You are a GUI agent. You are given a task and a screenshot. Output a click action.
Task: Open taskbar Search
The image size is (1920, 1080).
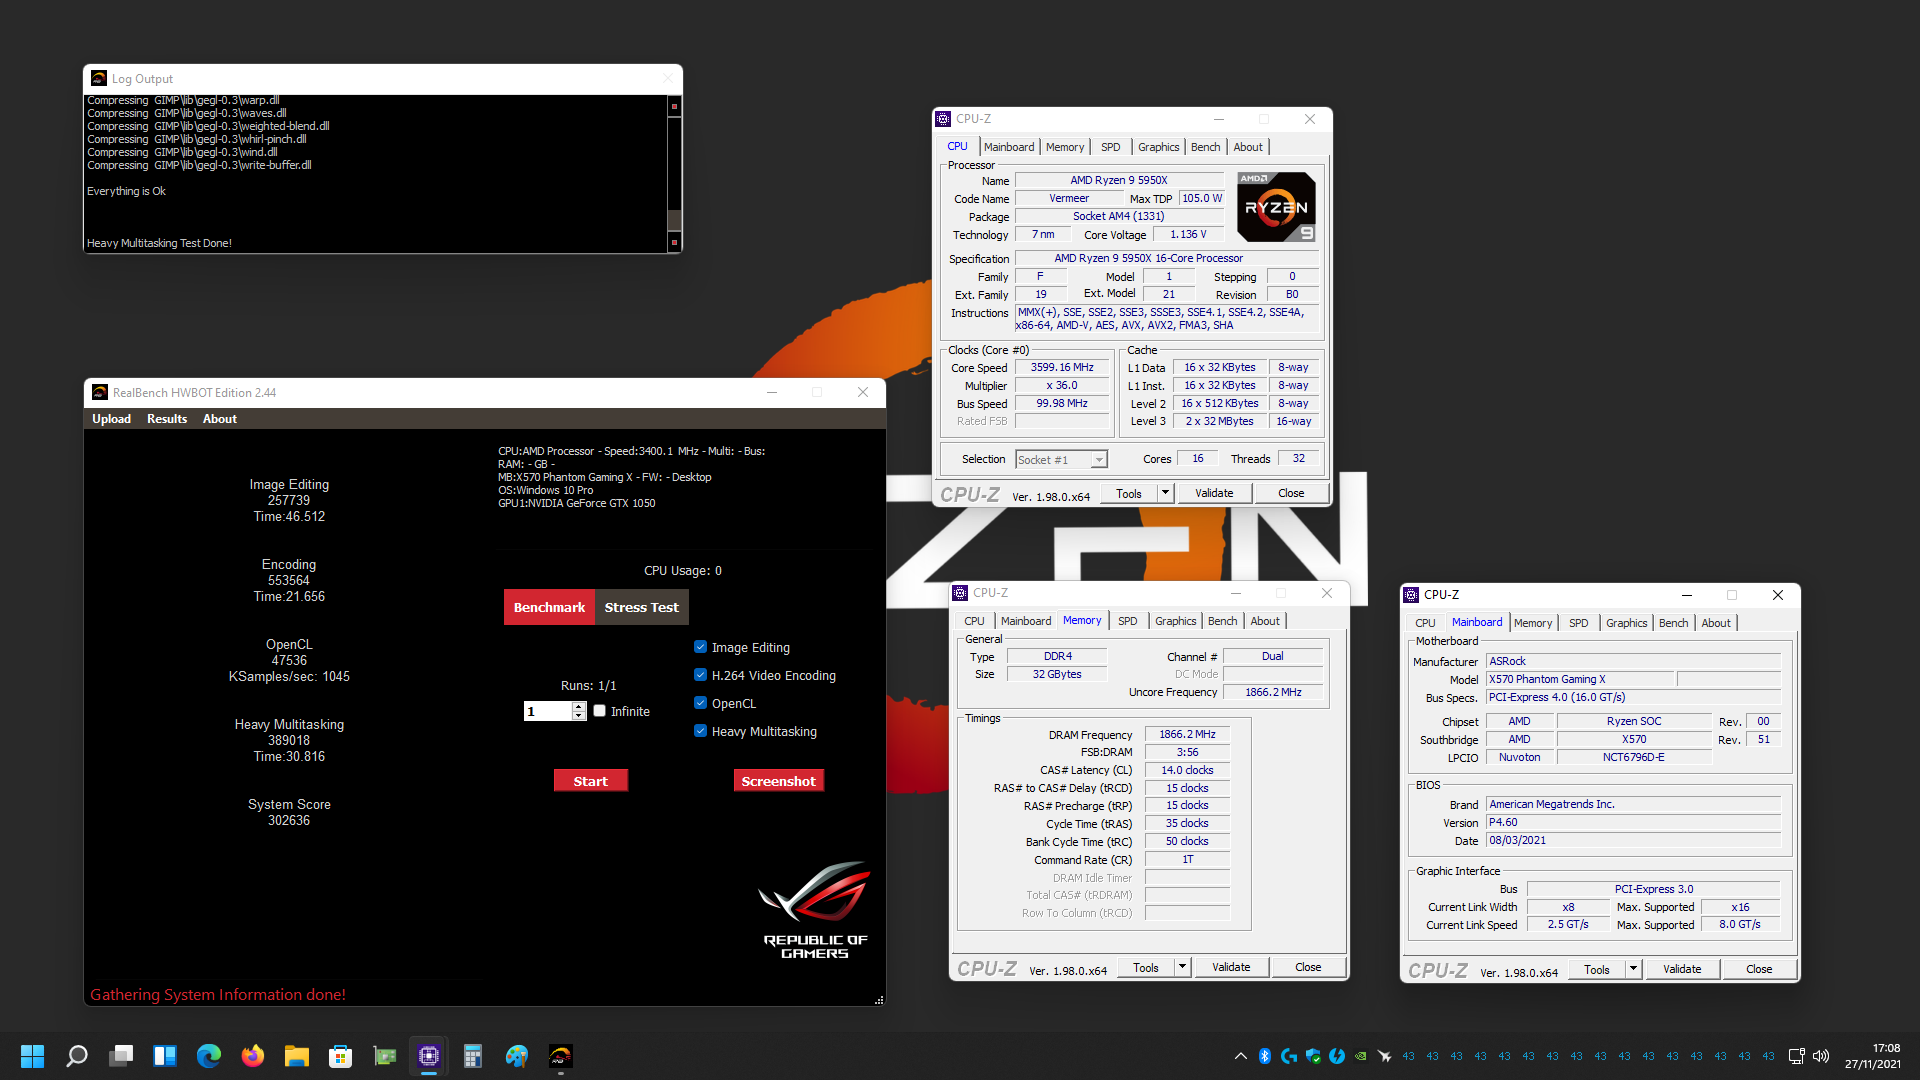coord(77,1056)
